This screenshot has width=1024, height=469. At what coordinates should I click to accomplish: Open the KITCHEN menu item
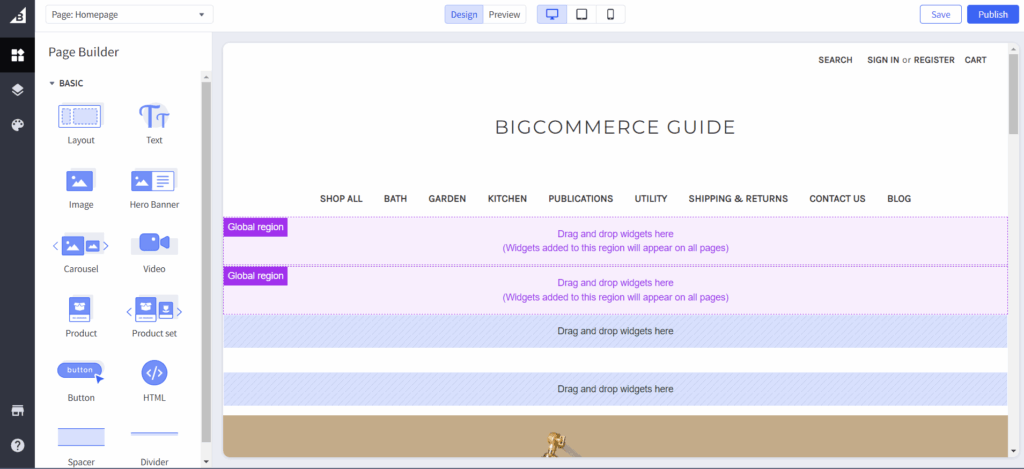[507, 199]
